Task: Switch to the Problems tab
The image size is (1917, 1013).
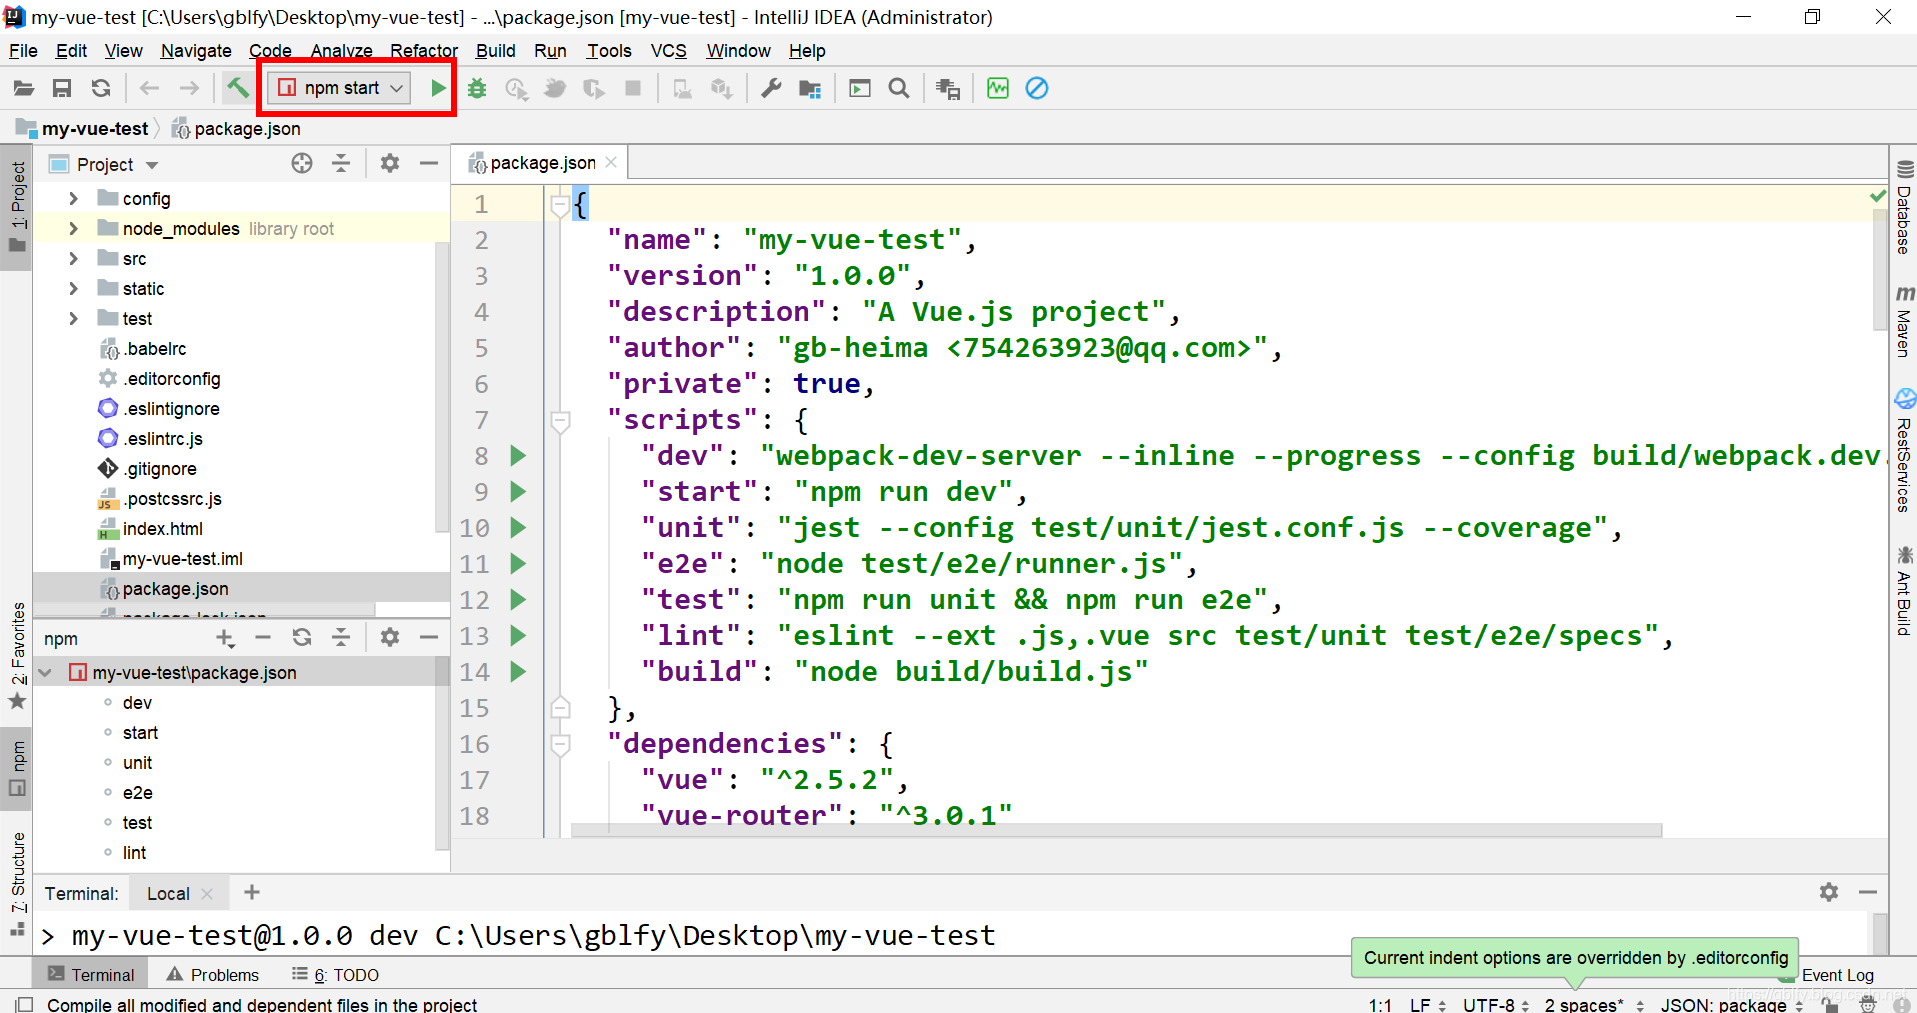Action: [212, 975]
